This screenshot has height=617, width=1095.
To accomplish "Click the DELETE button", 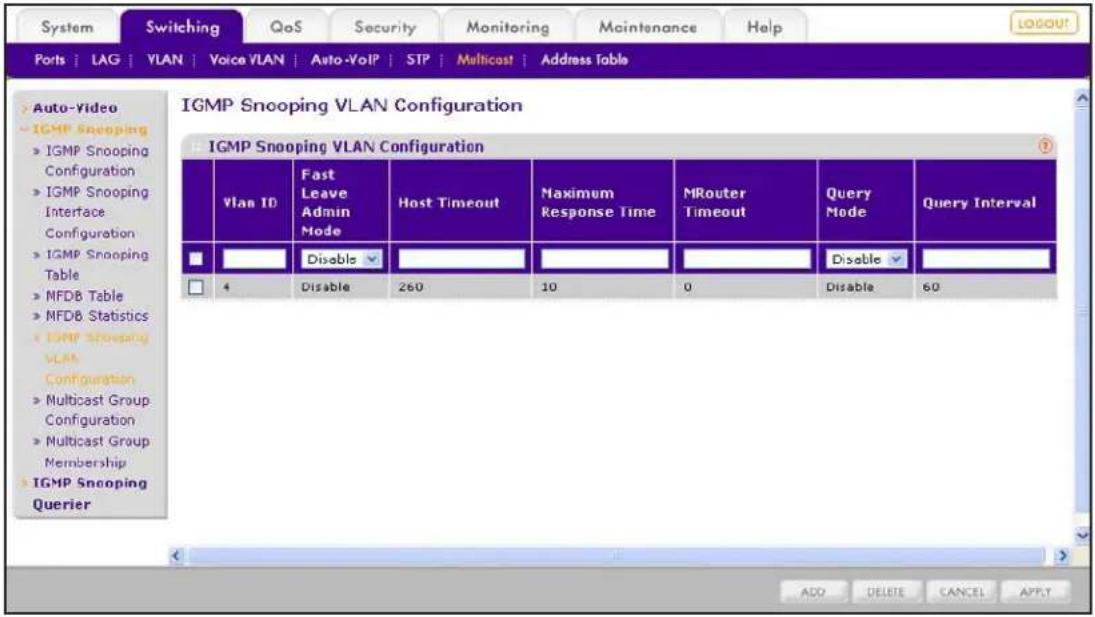I will [x=885, y=592].
